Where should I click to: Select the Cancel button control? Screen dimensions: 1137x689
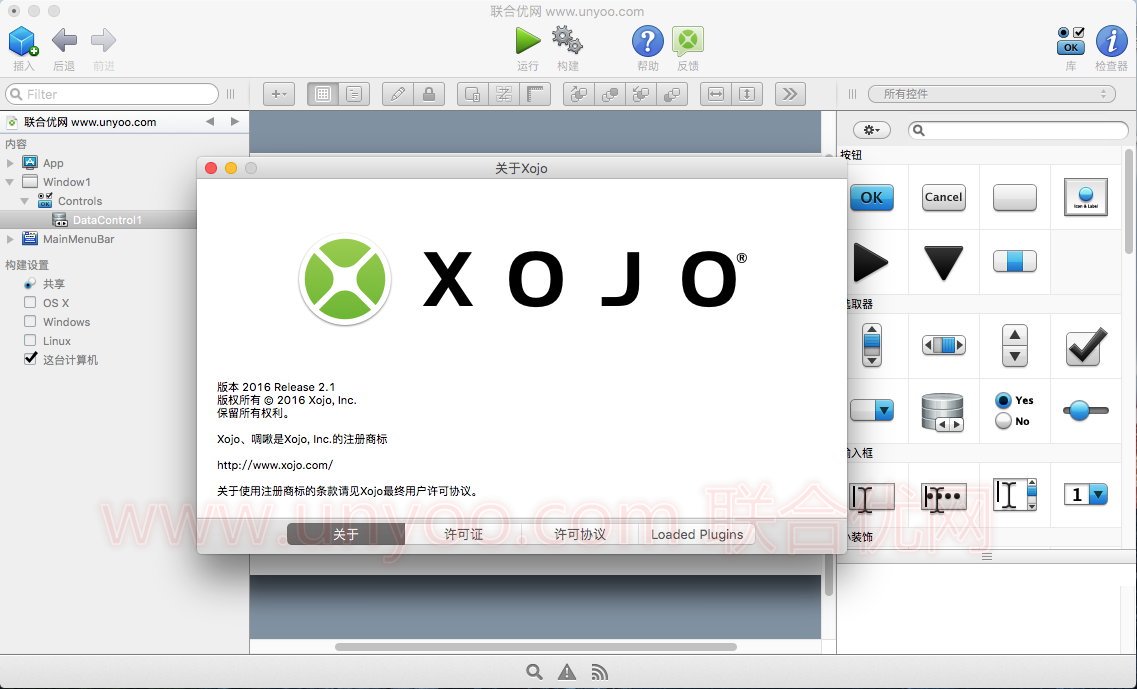pyautogui.click(x=943, y=197)
